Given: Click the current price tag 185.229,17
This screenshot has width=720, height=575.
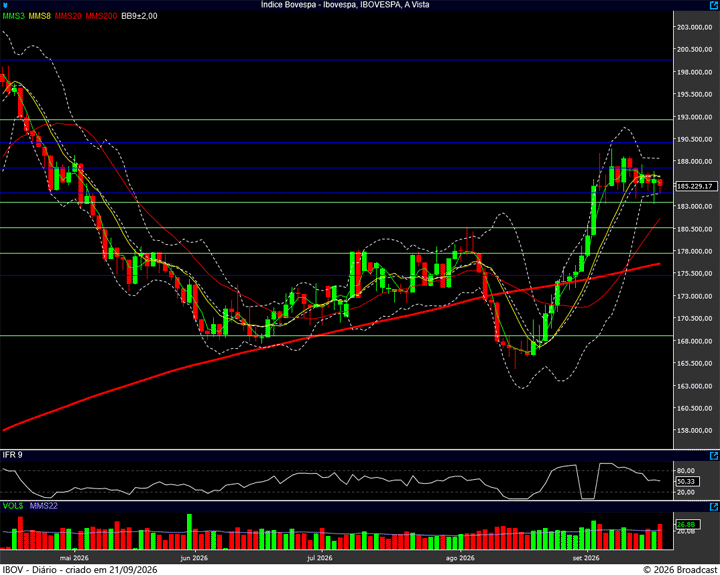Looking at the screenshot, I should tap(696, 186).
